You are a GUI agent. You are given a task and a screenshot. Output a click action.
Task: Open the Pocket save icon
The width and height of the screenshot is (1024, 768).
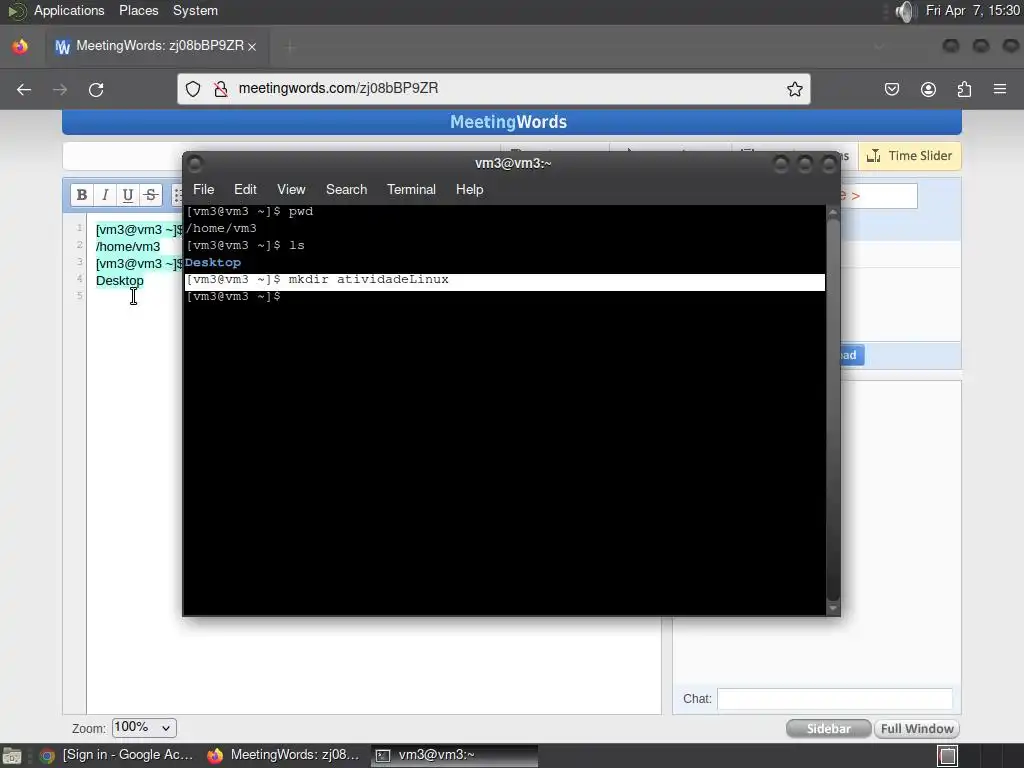click(891, 89)
